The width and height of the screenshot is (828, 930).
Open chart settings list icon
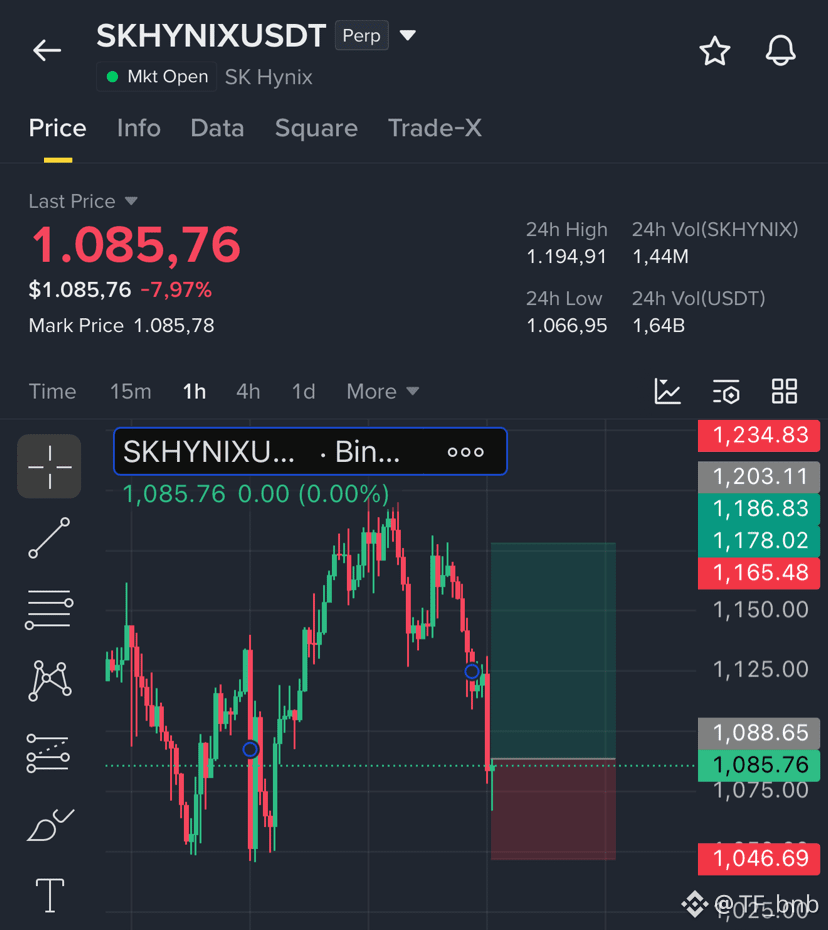click(x=726, y=391)
